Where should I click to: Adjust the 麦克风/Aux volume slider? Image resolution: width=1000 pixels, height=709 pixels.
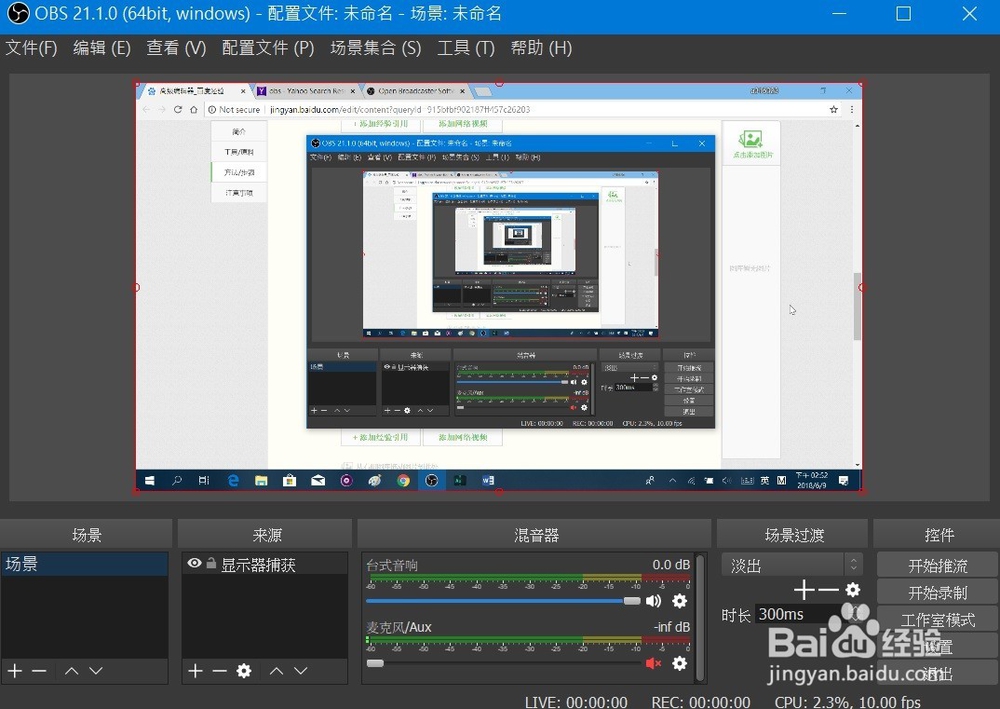(503, 663)
